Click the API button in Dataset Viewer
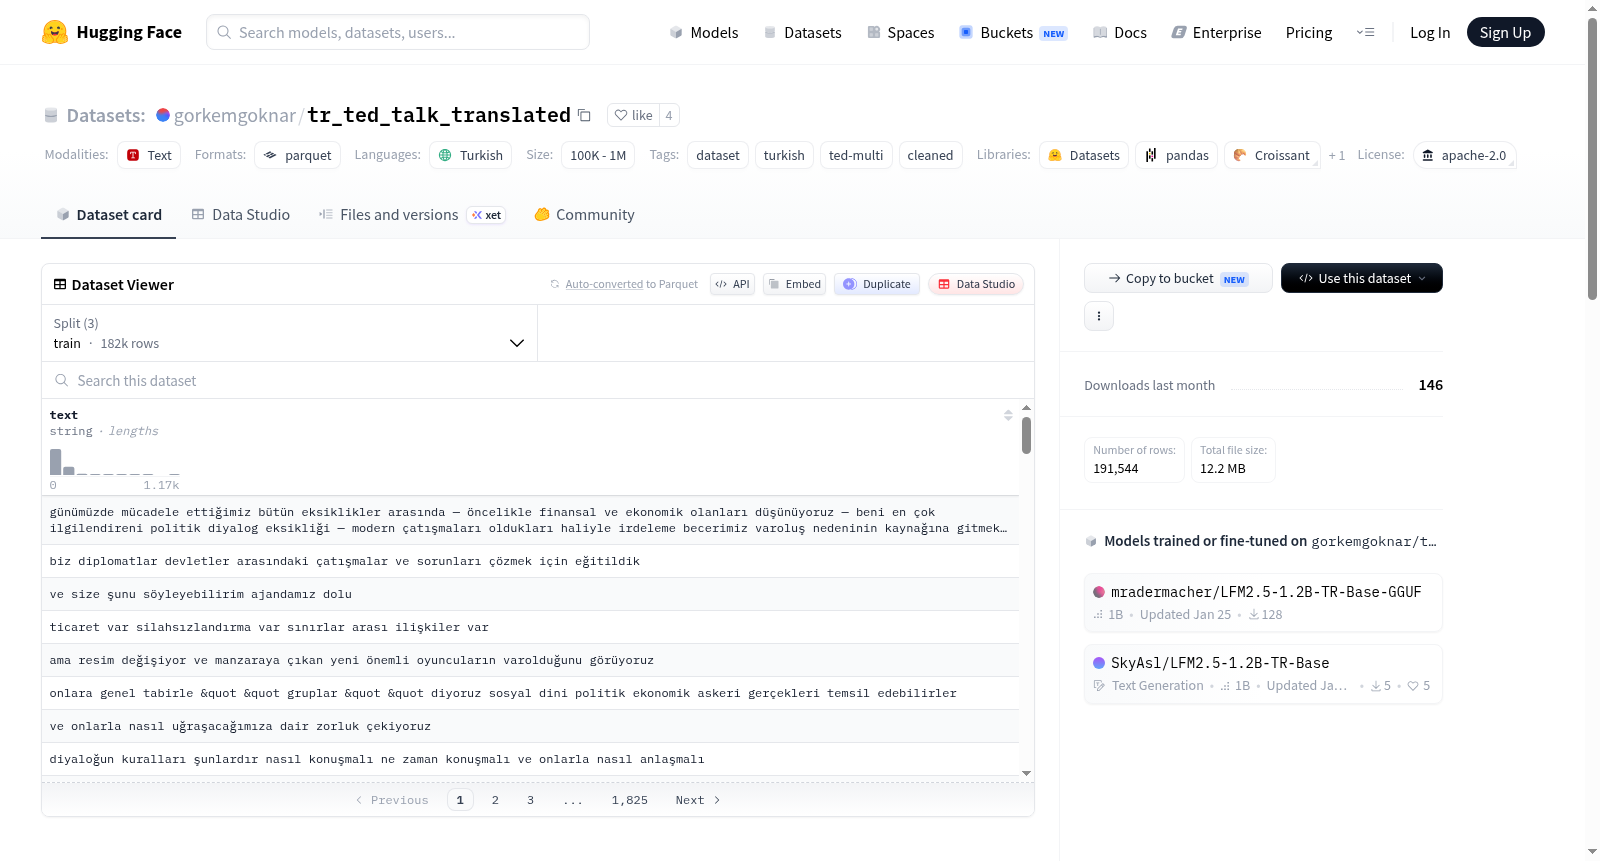This screenshot has height=861, width=1600. (x=732, y=284)
